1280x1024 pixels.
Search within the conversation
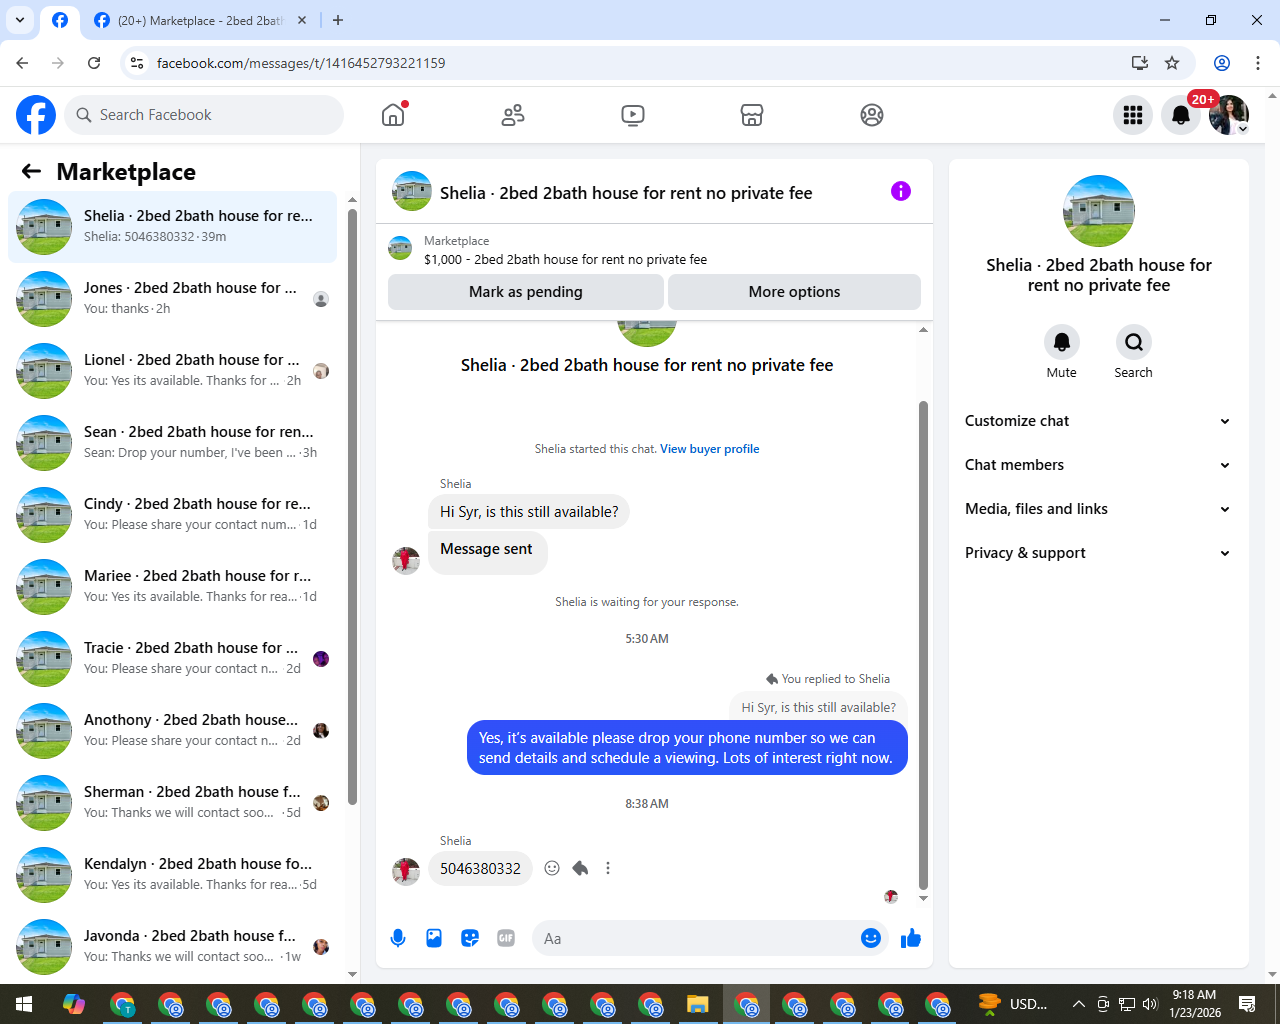point(1134,342)
